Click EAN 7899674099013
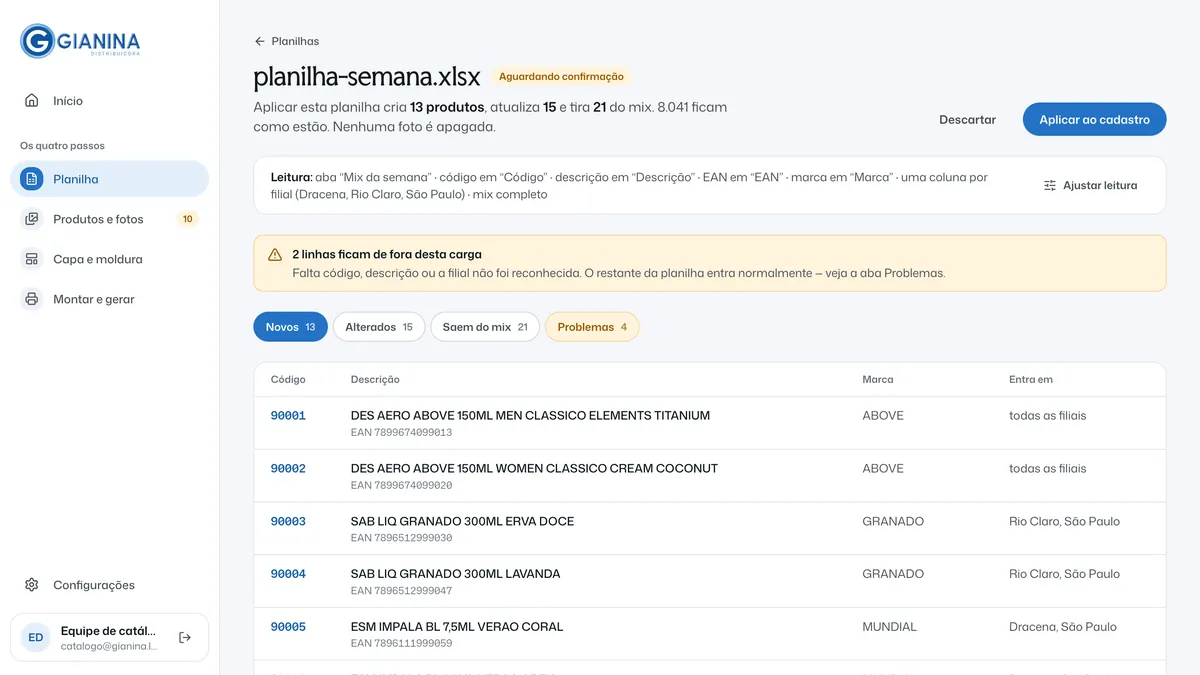Viewport: 1200px width, 675px height. click(401, 432)
